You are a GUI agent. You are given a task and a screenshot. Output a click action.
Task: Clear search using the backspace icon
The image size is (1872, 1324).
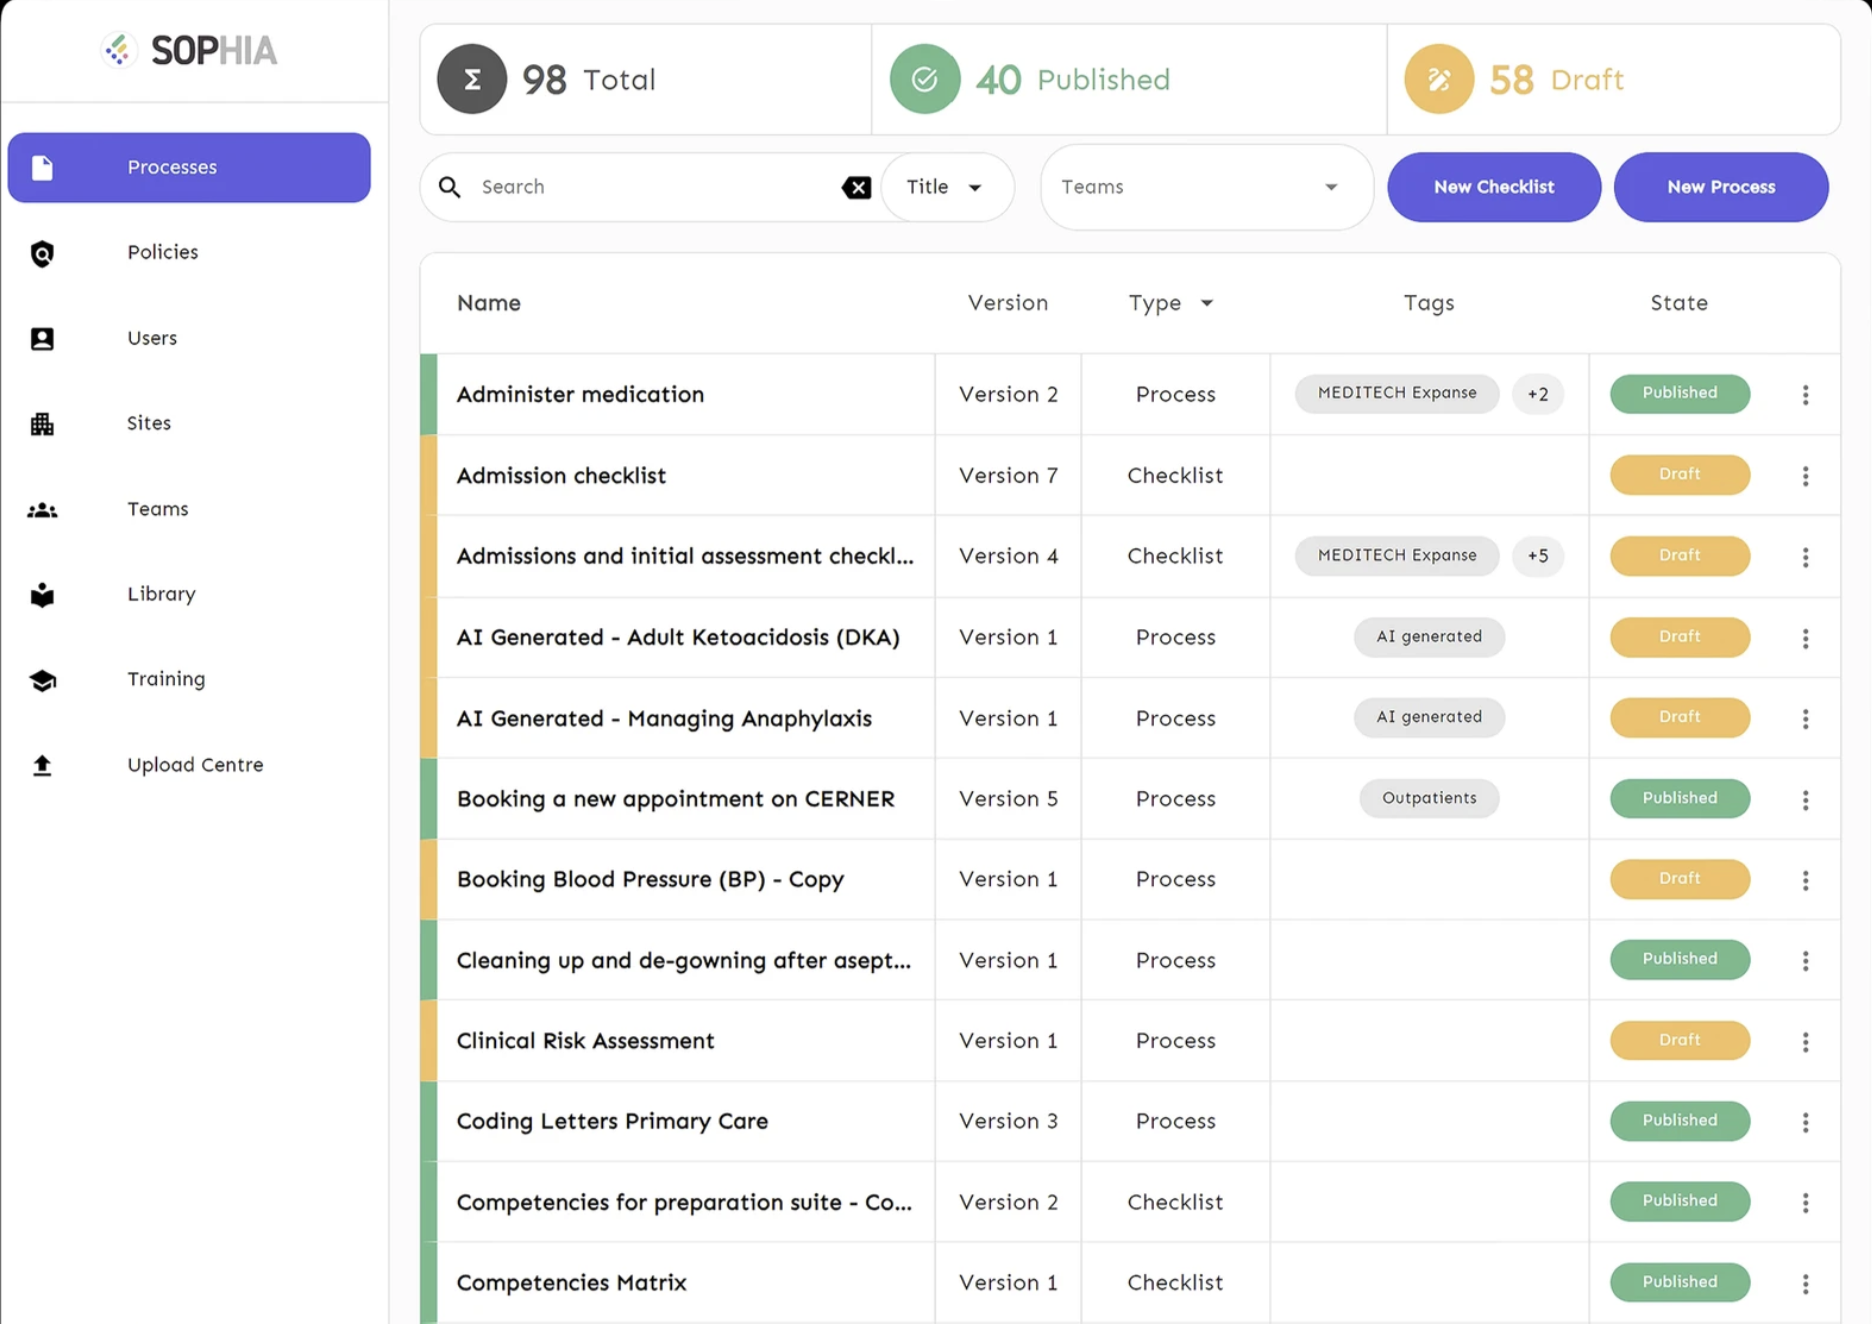[856, 187]
